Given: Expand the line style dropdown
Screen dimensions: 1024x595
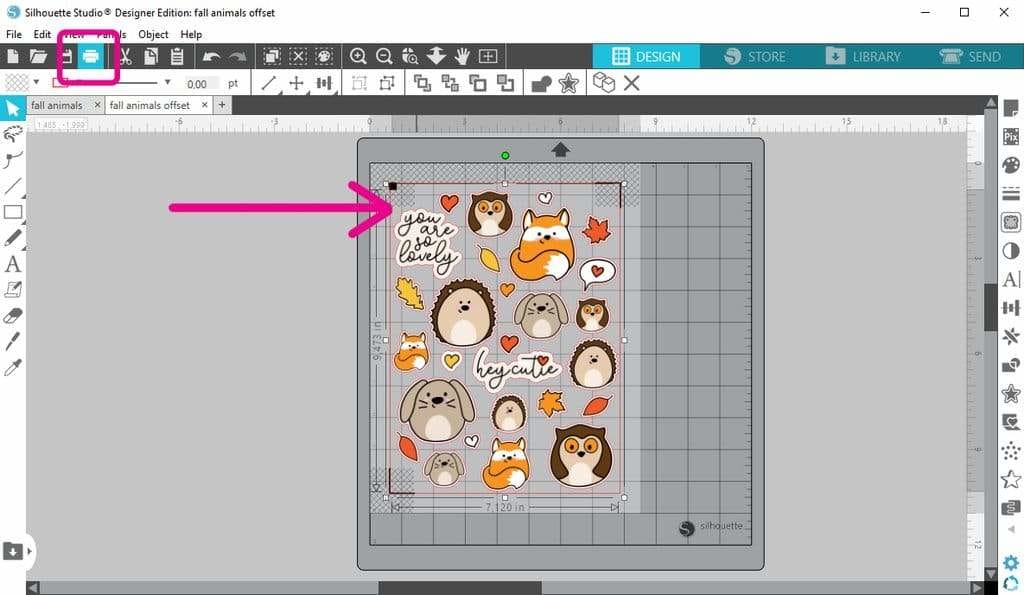Looking at the screenshot, I should pos(167,83).
